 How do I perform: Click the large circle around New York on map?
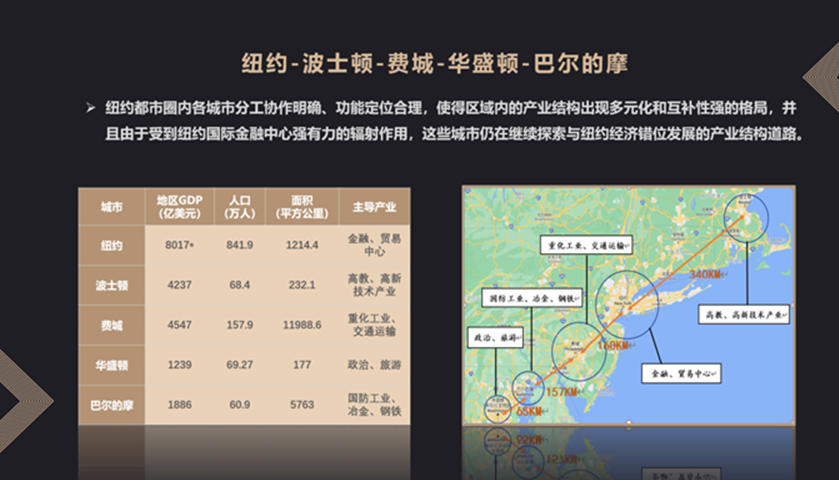click(x=627, y=304)
